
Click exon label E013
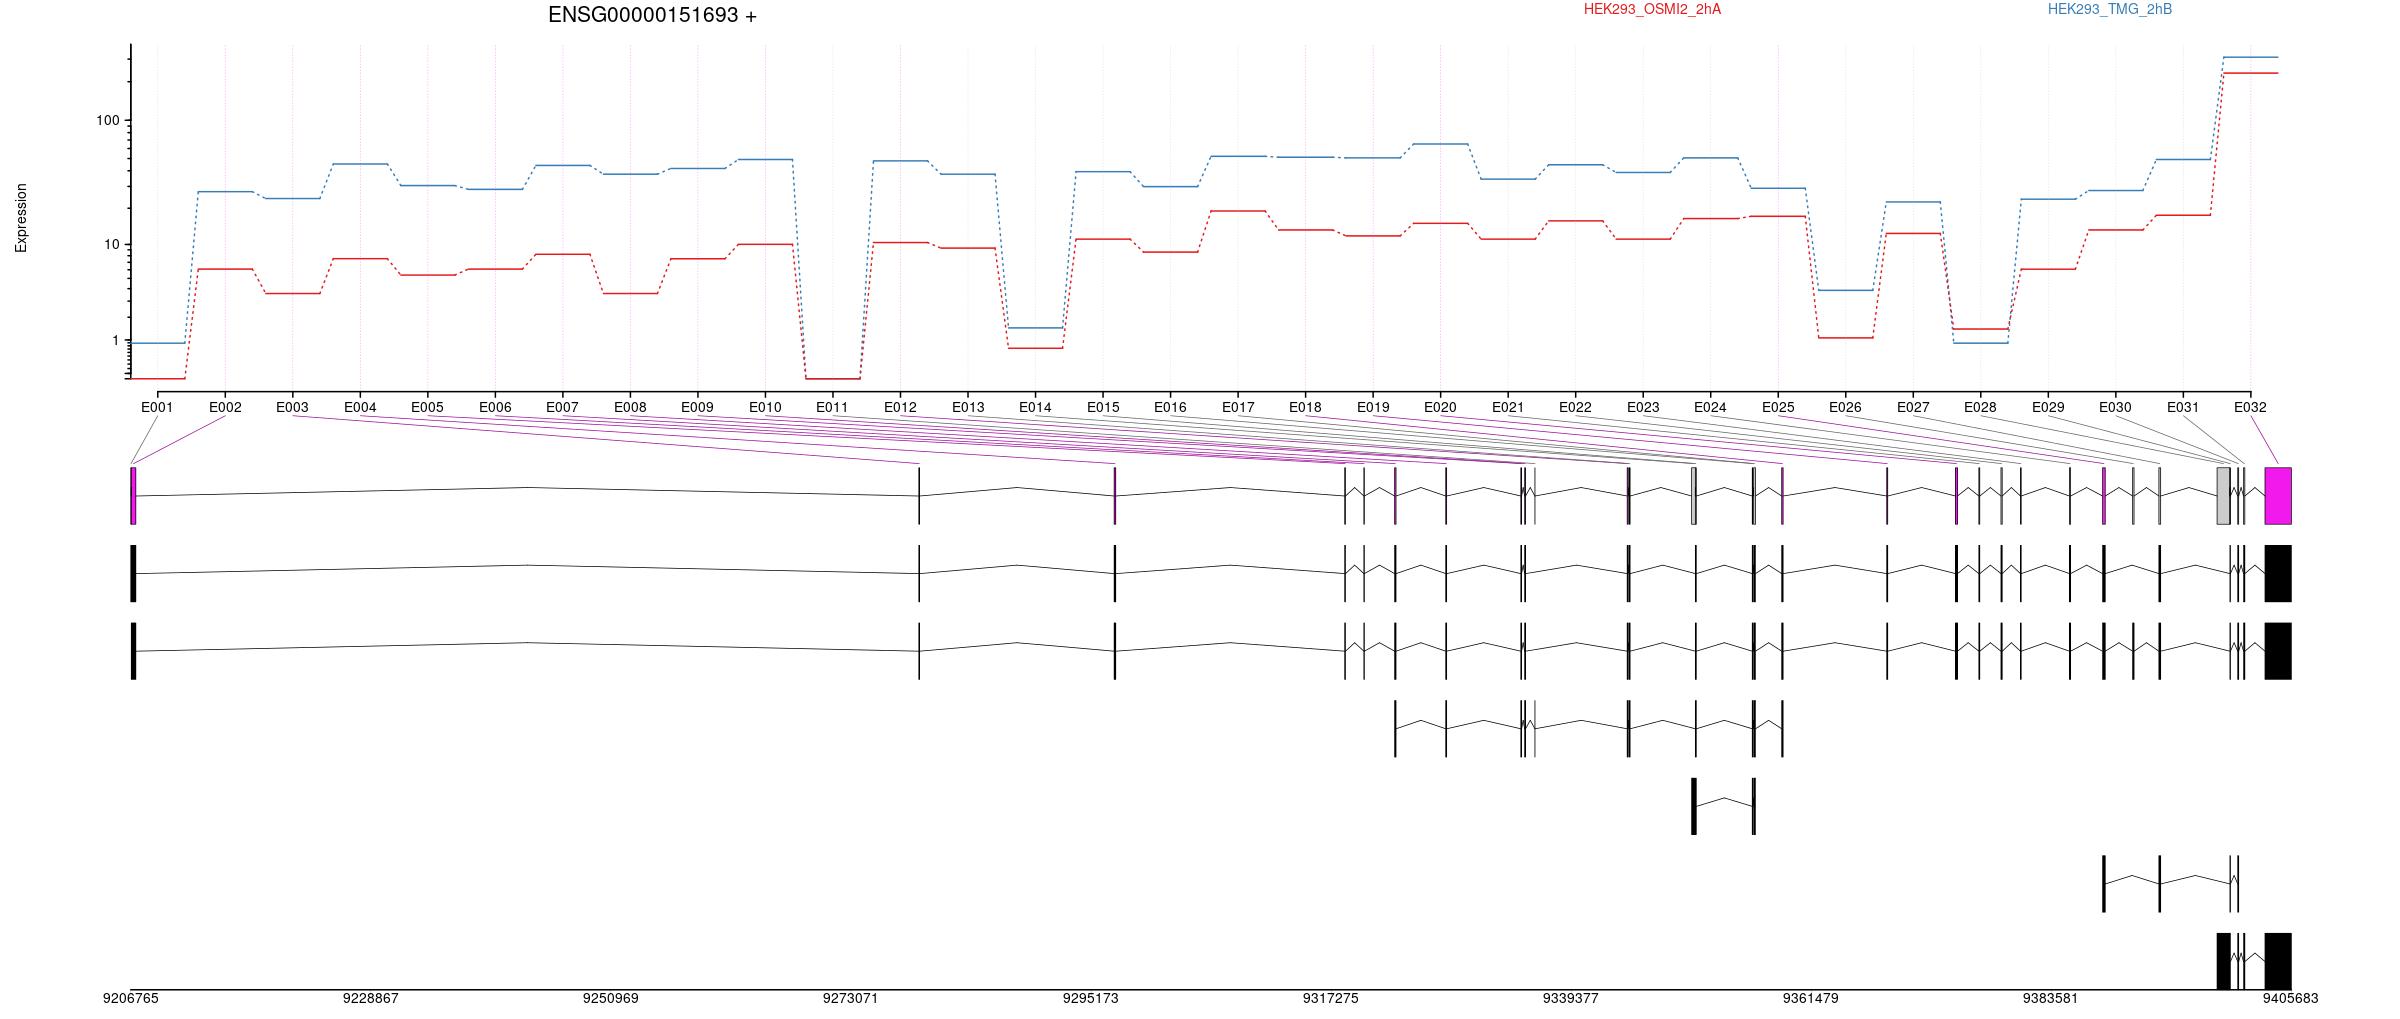coord(968,407)
